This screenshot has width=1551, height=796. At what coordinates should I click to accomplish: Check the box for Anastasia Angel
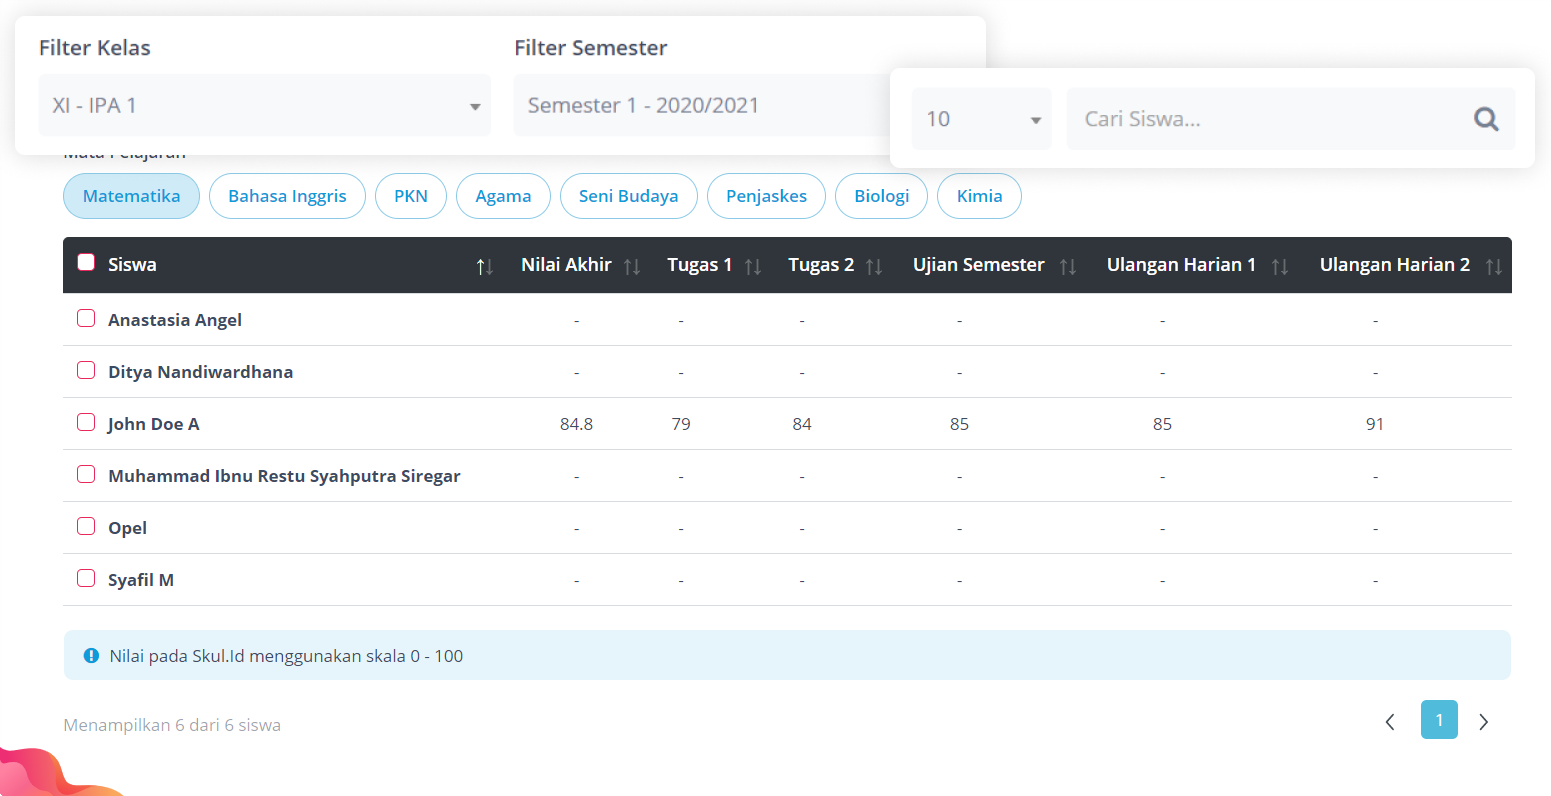click(86, 318)
